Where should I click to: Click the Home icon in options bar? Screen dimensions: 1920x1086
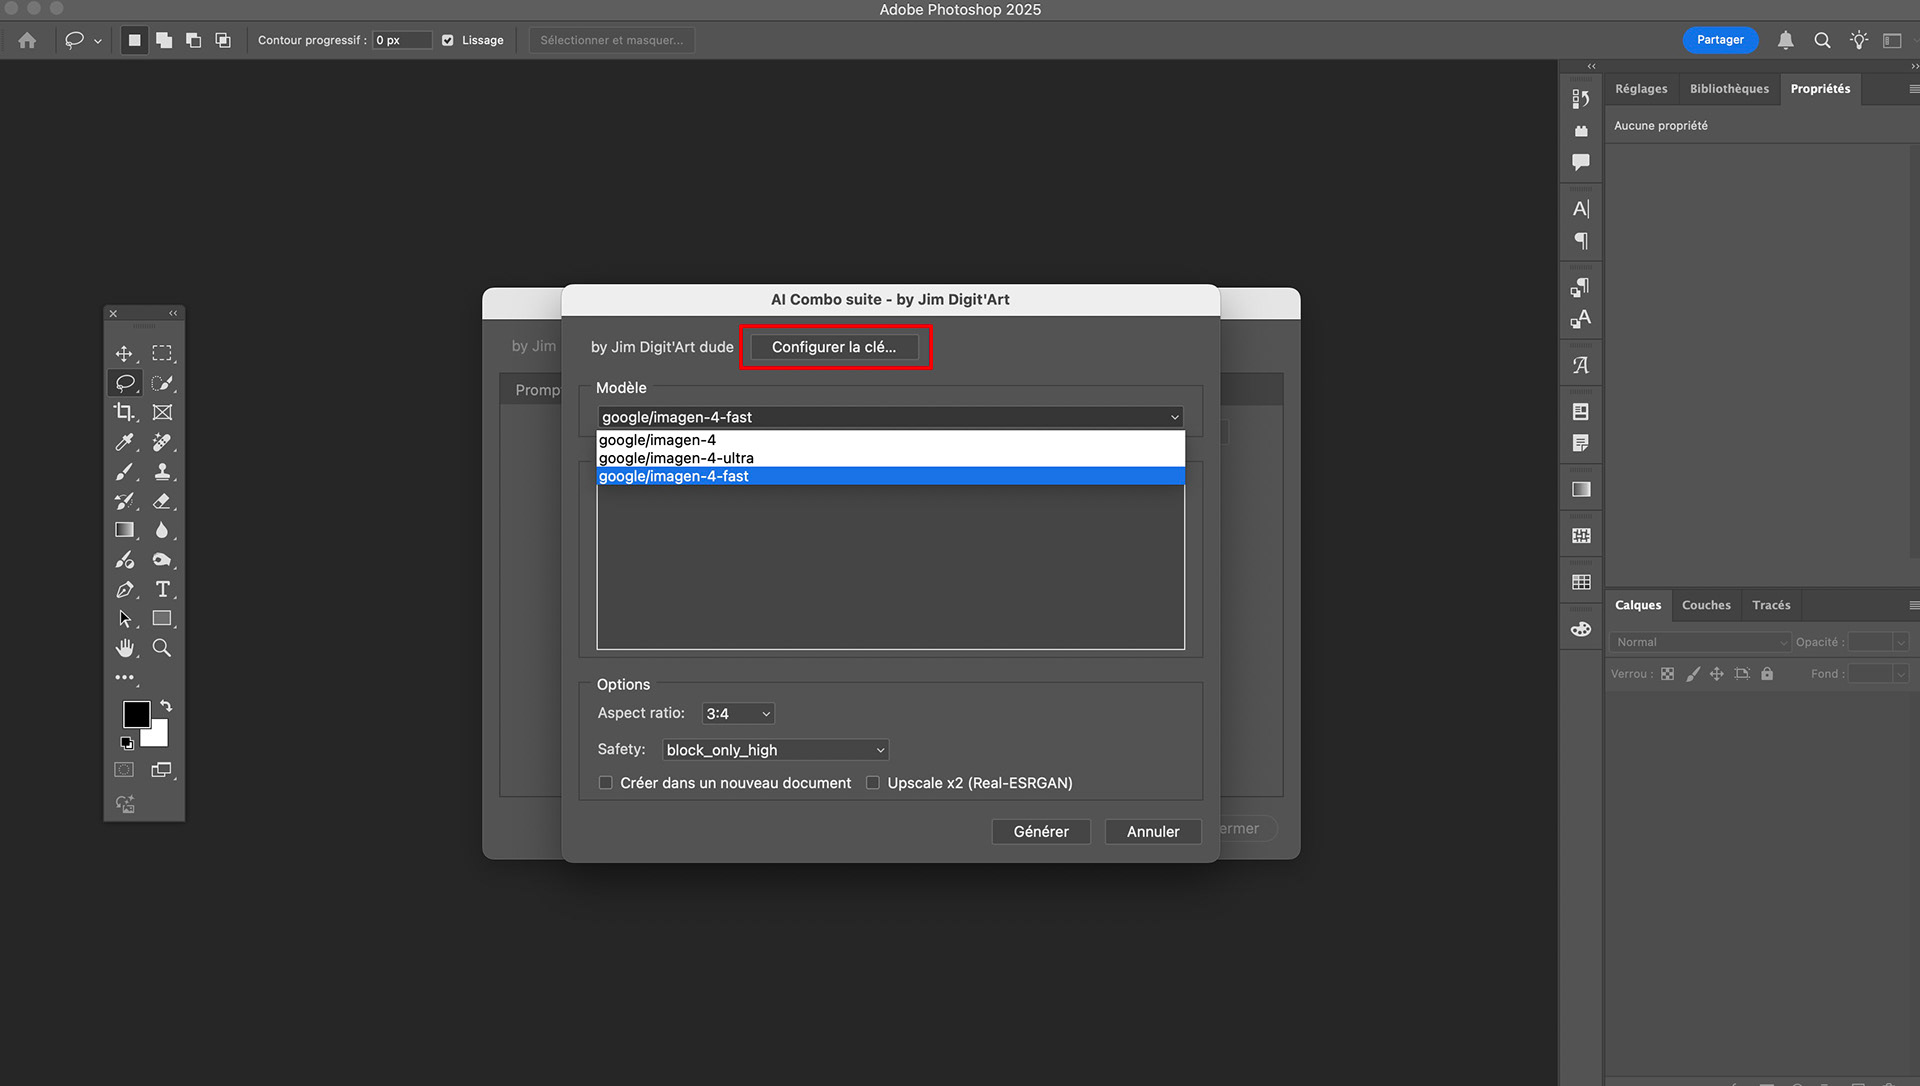(x=27, y=40)
